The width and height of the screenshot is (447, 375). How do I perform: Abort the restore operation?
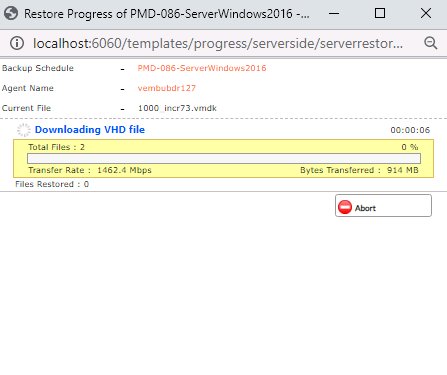[383, 206]
